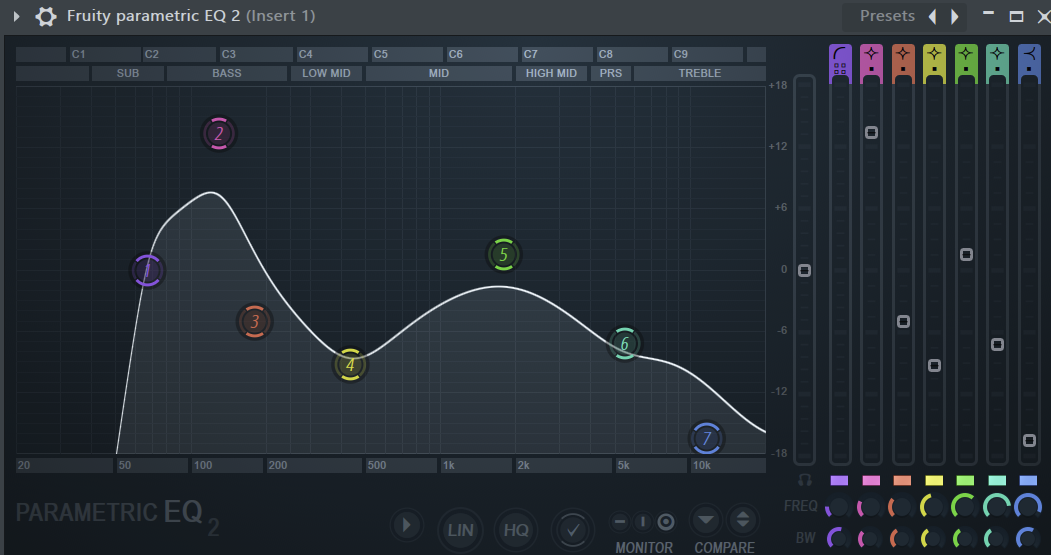The height and width of the screenshot is (555, 1051).
Task: Set MONITOR to circle option
Action: [666, 521]
